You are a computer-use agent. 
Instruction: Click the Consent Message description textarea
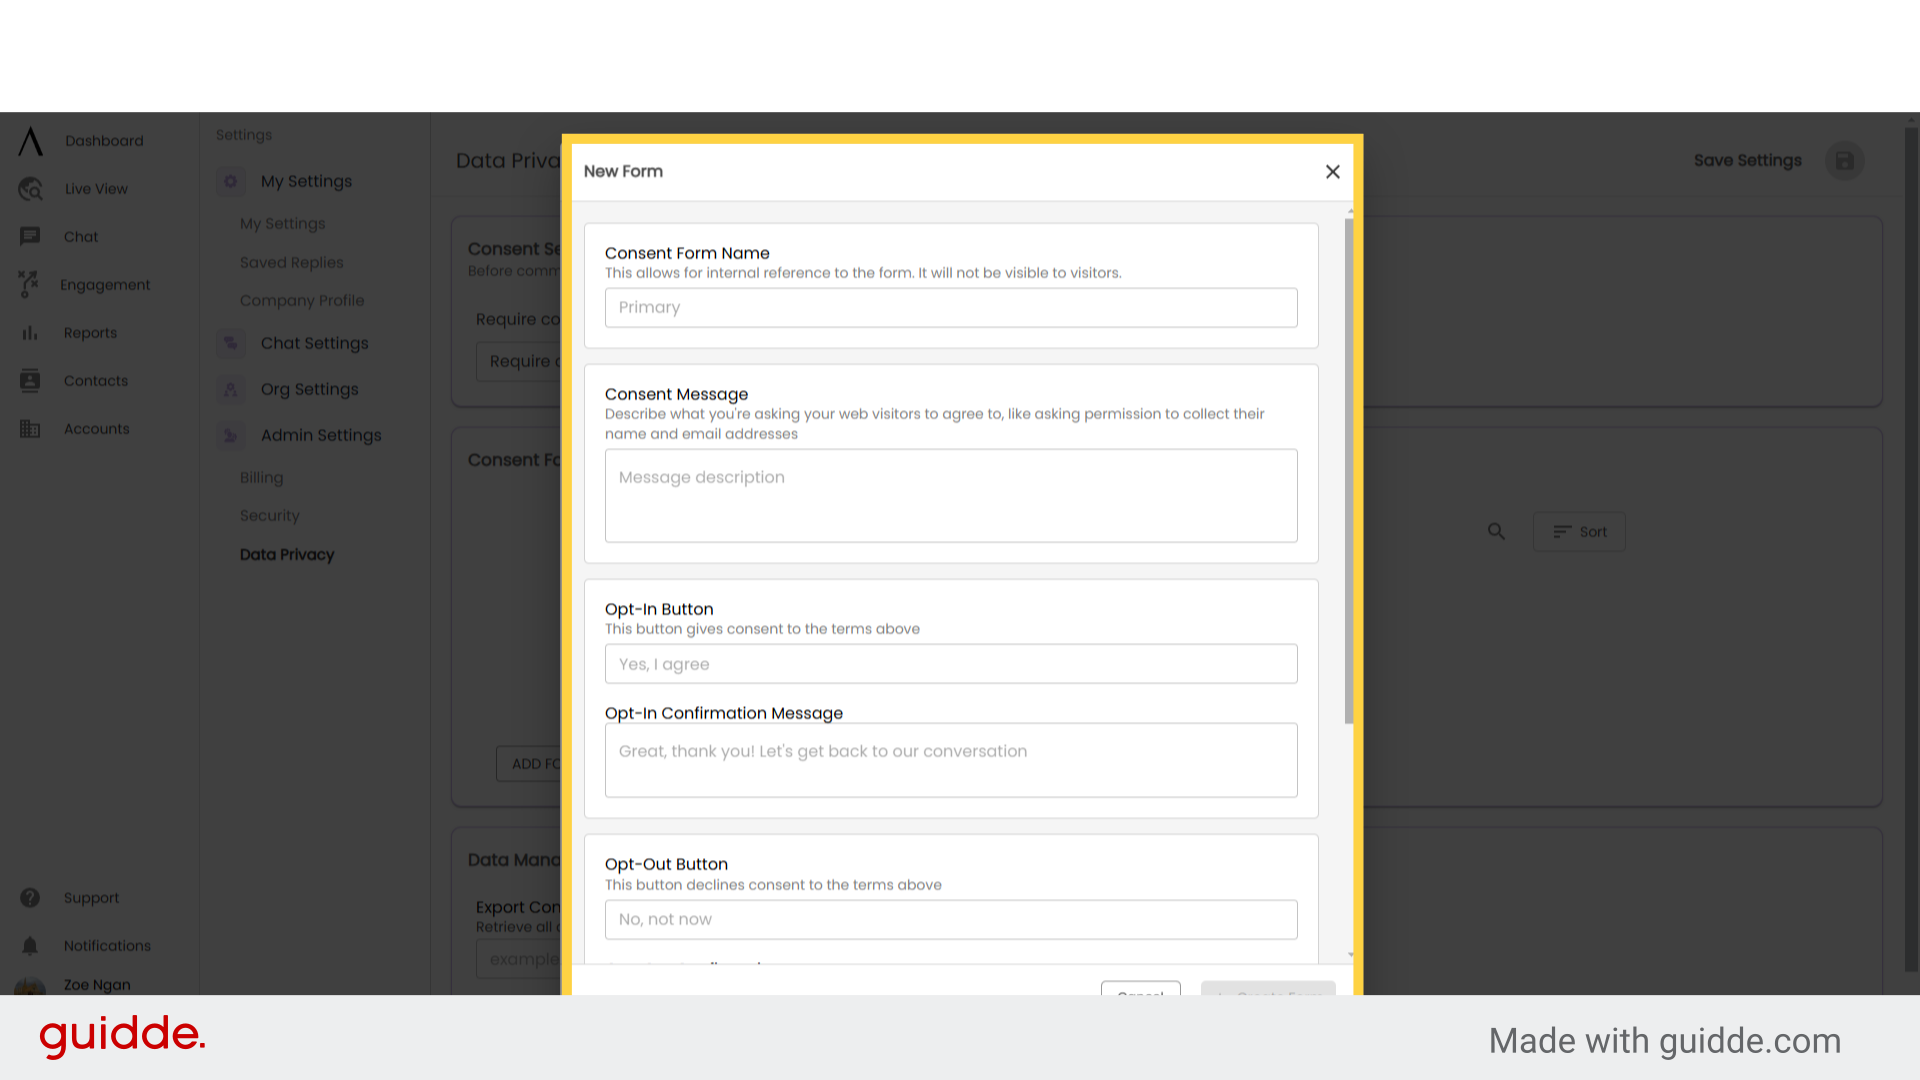click(x=951, y=495)
